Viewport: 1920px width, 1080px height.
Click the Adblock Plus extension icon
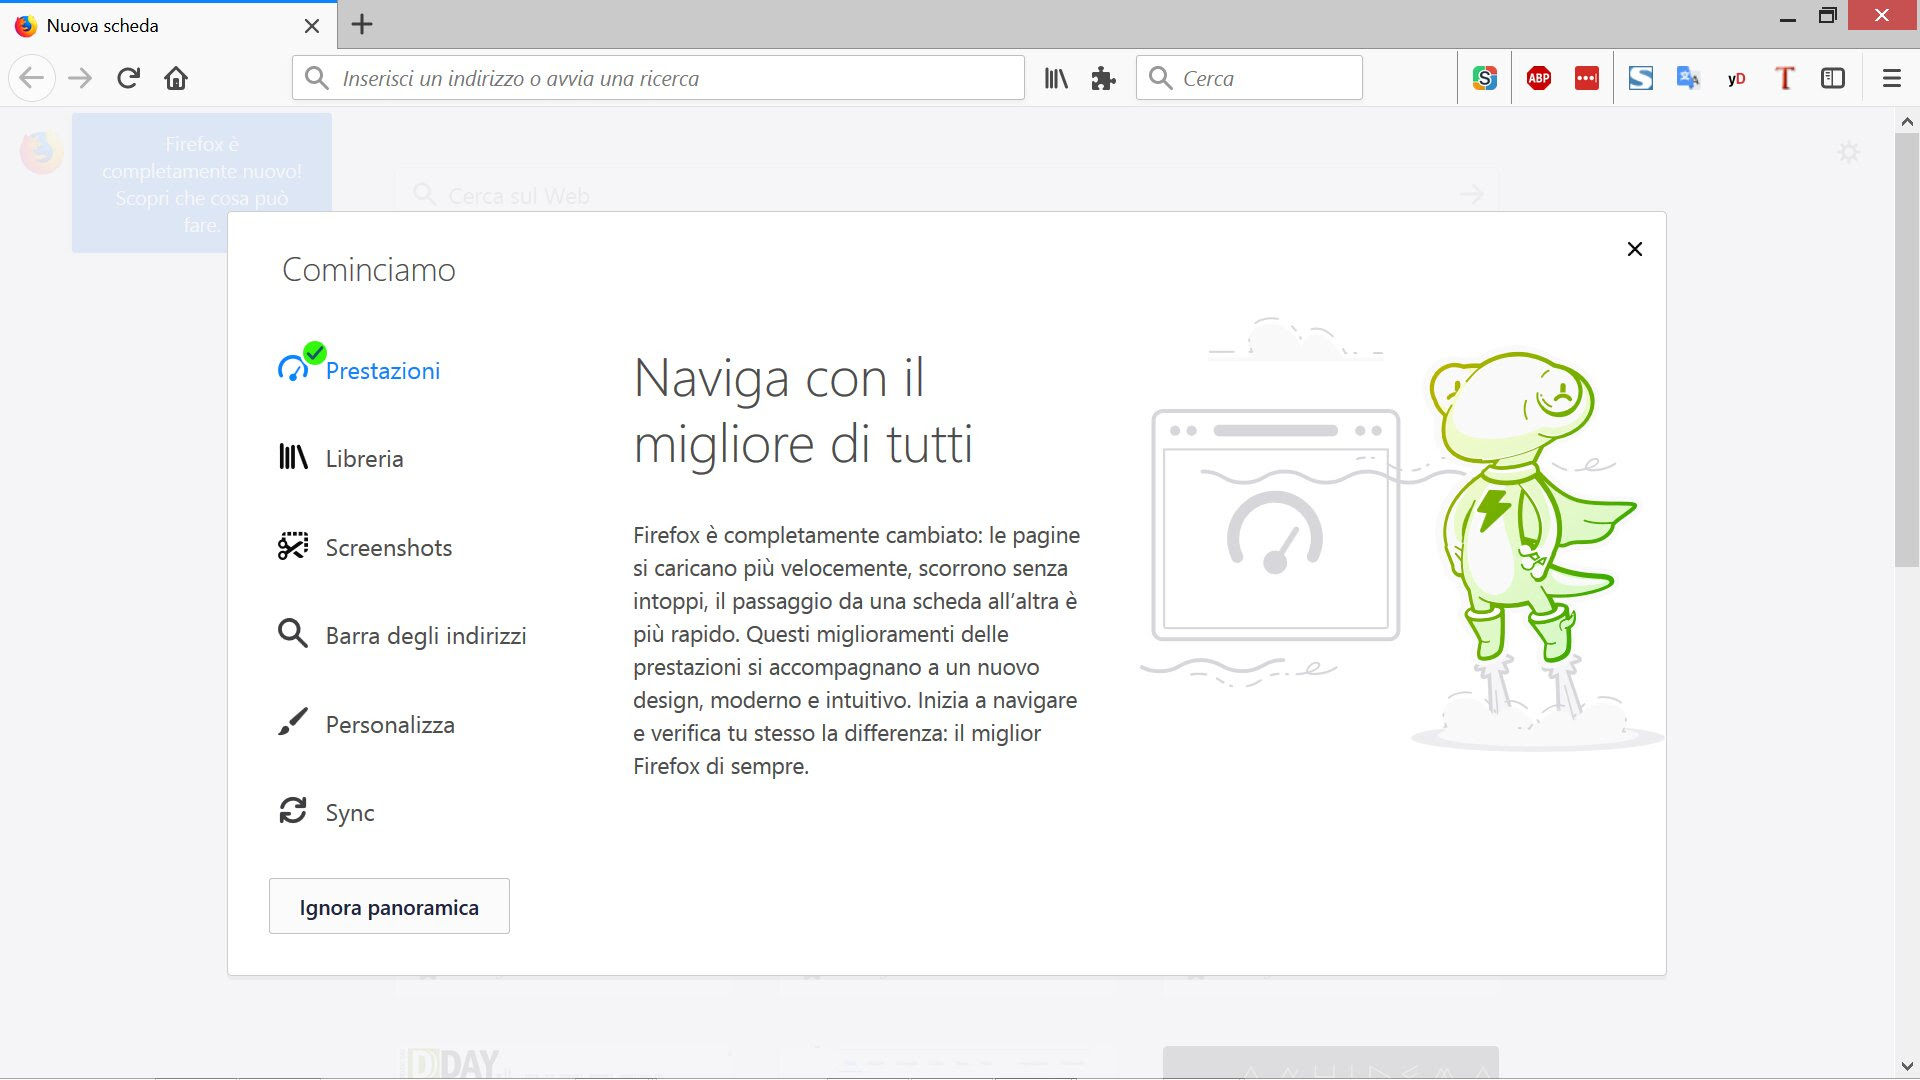coord(1538,78)
